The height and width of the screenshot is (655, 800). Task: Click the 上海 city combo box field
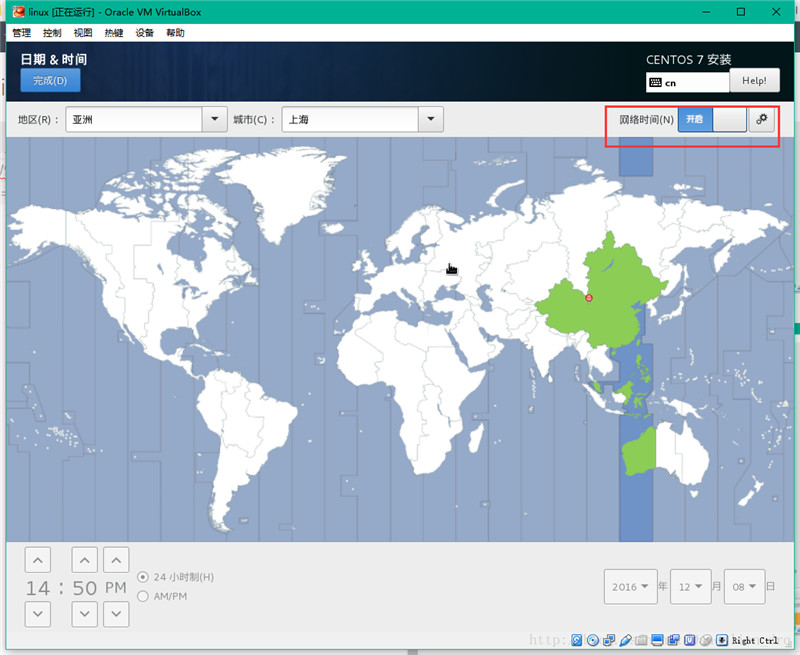coord(350,119)
